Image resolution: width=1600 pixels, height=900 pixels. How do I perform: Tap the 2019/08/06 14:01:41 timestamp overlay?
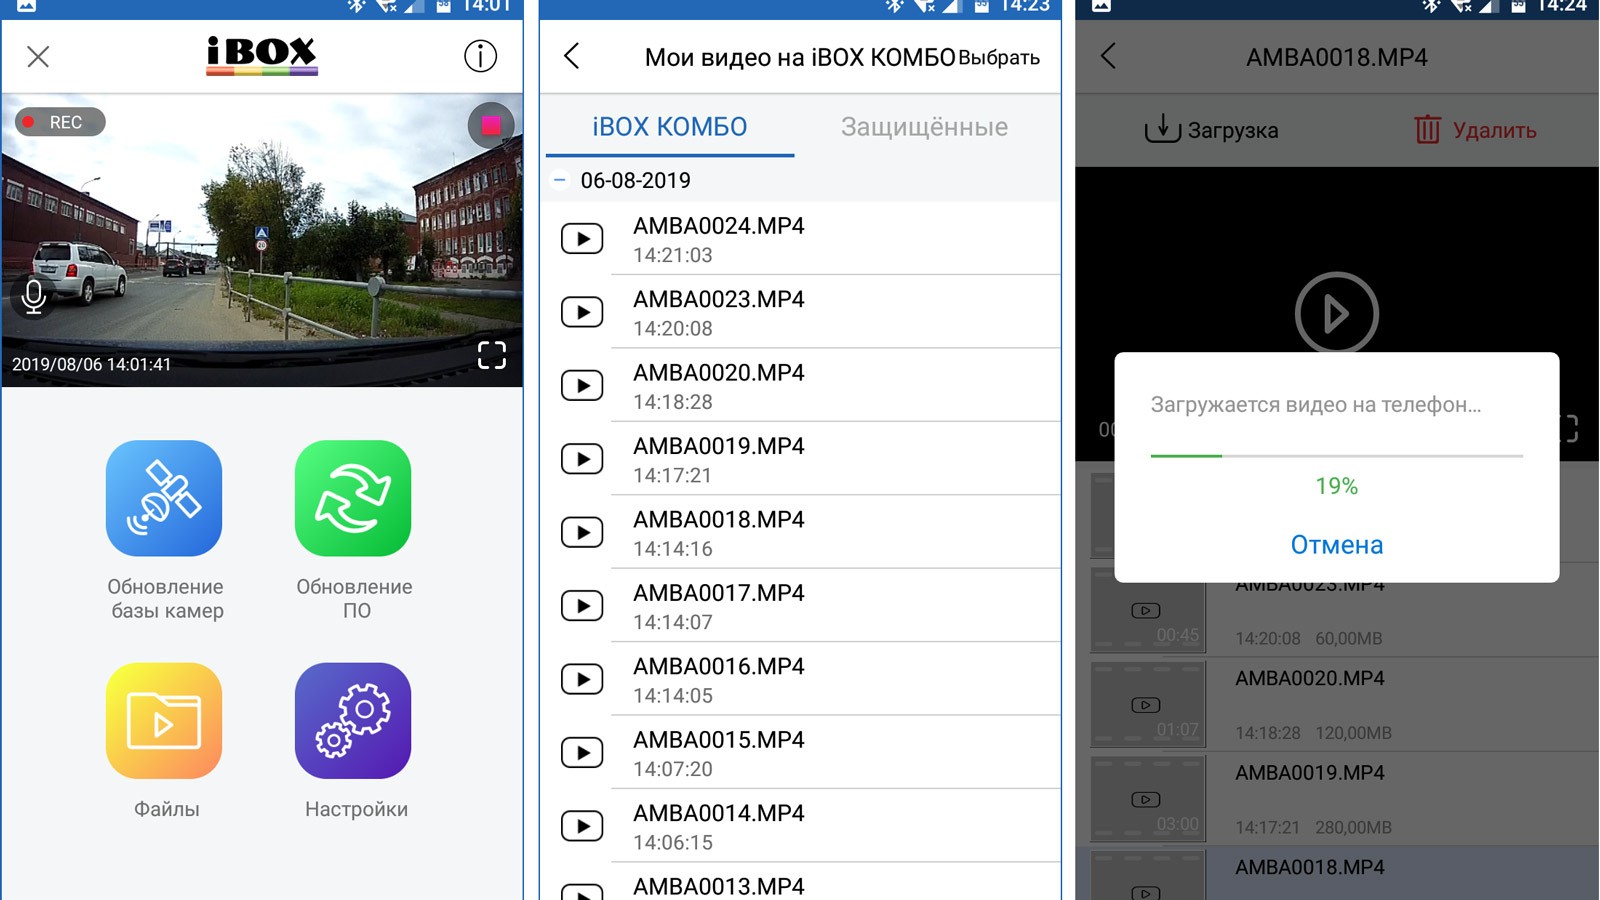(91, 365)
